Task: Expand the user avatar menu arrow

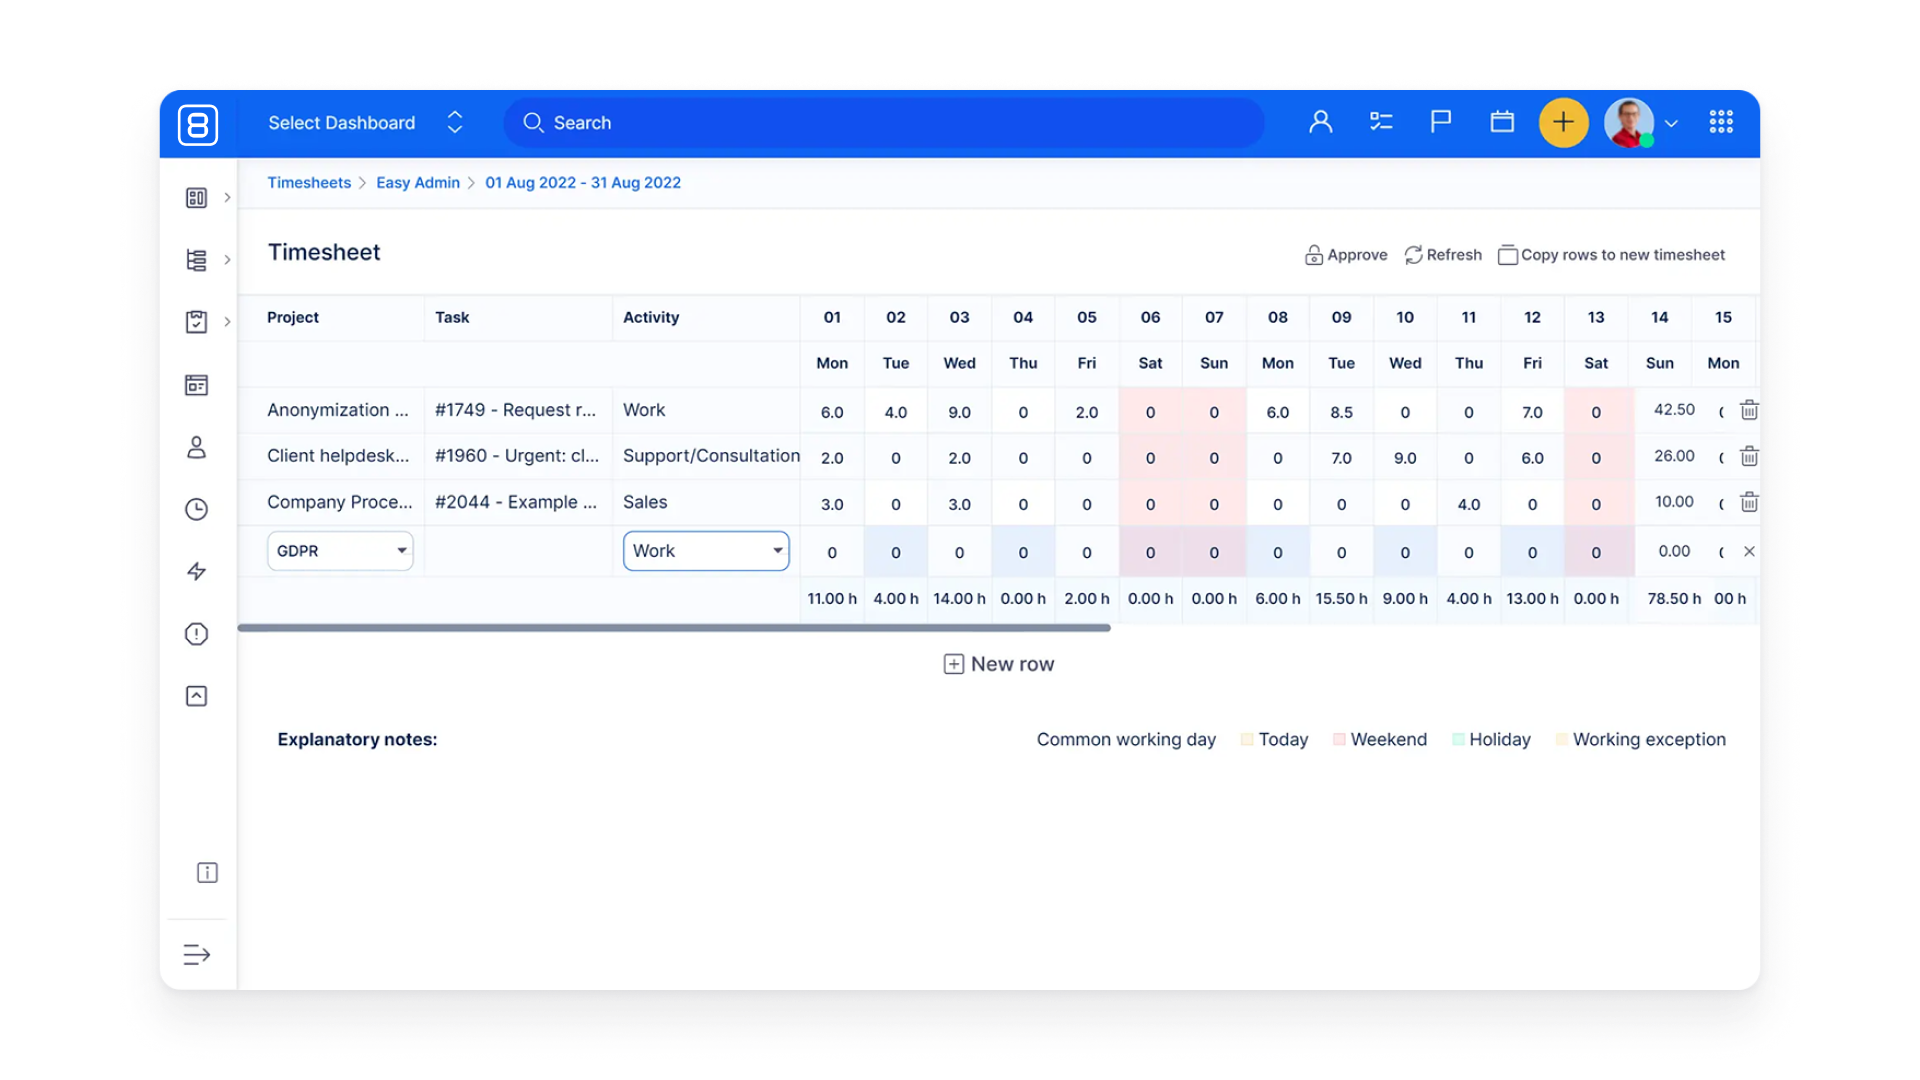Action: (1671, 124)
